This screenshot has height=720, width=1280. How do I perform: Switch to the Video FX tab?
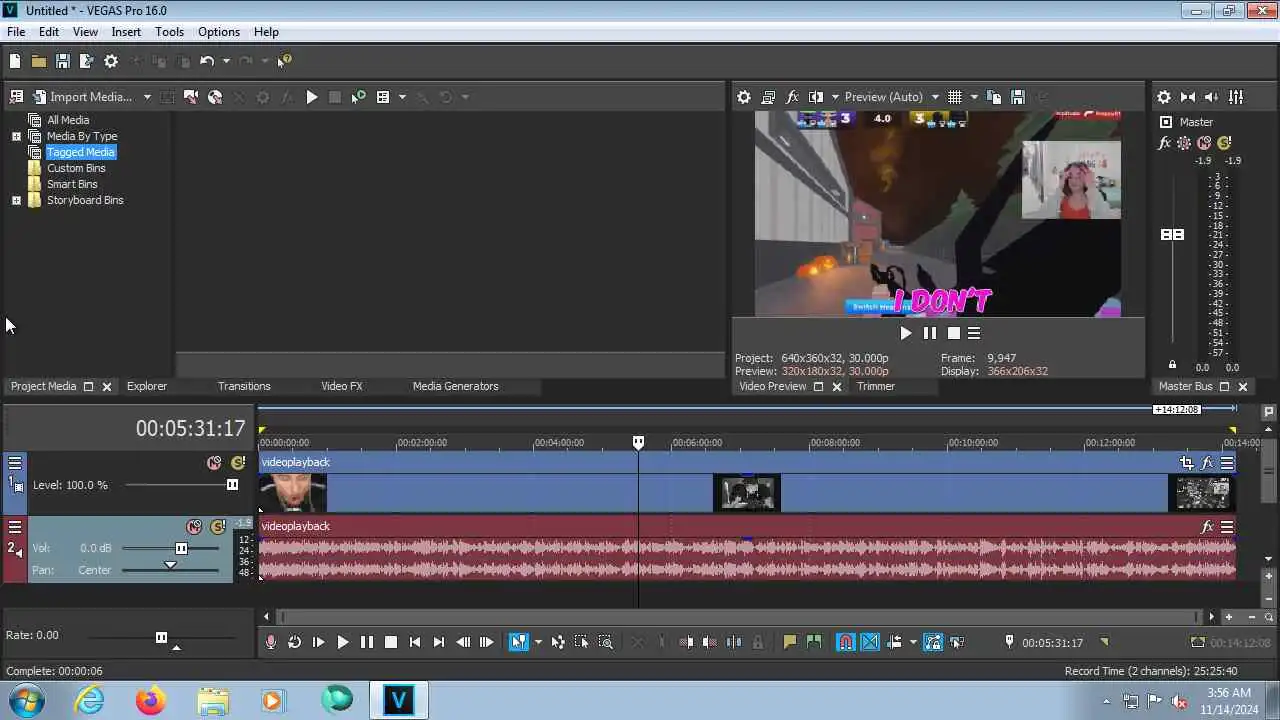342,386
